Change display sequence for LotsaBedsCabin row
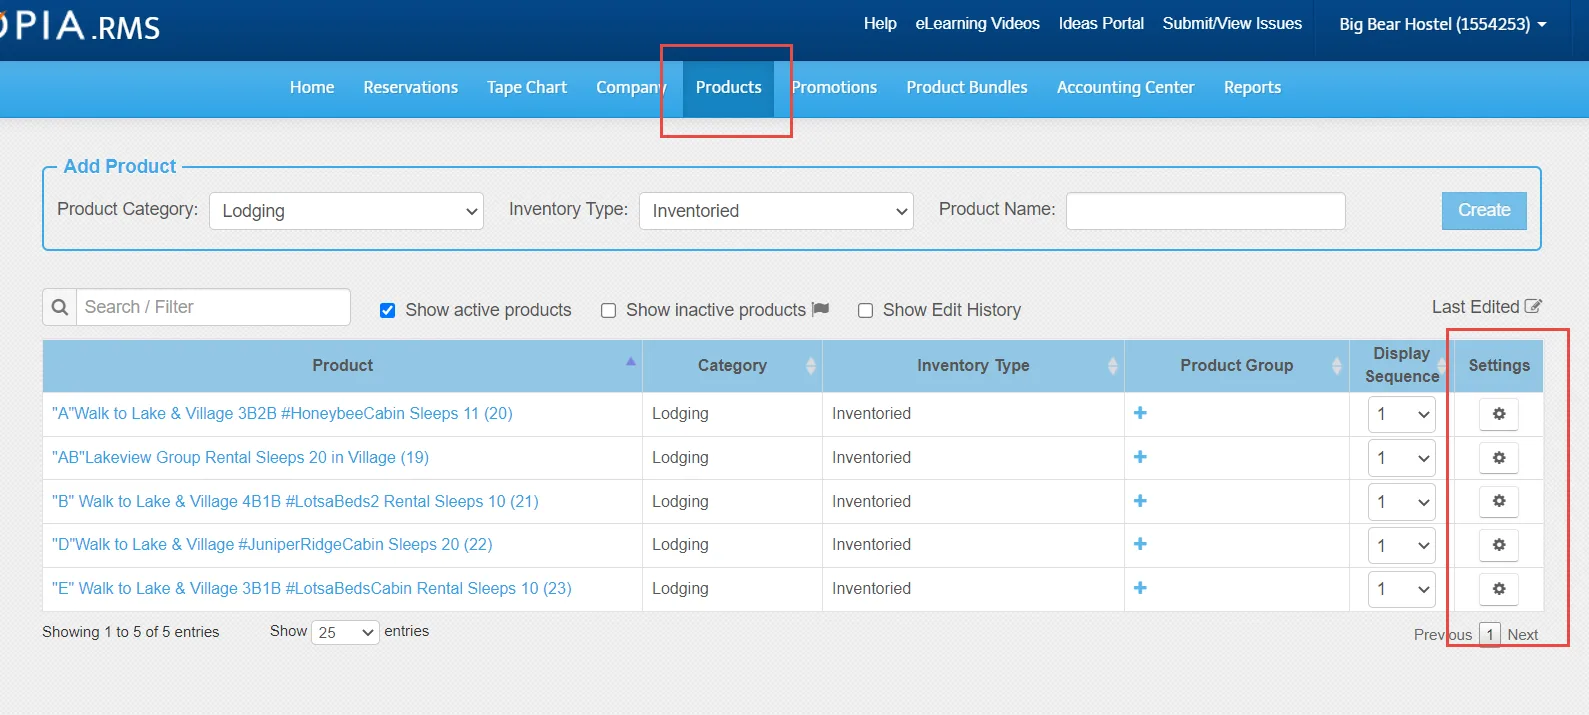The image size is (1589, 715). pos(1402,589)
